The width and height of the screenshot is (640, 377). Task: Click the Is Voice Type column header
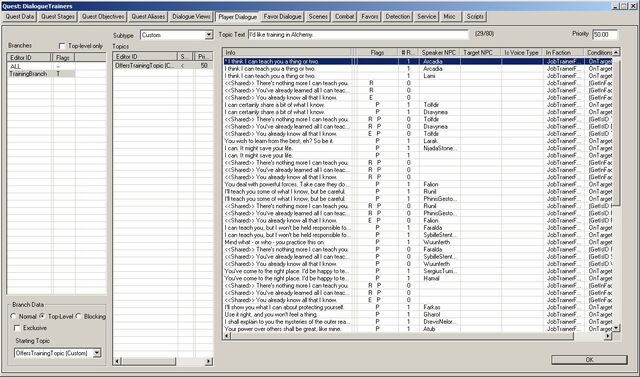[x=522, y=53]
